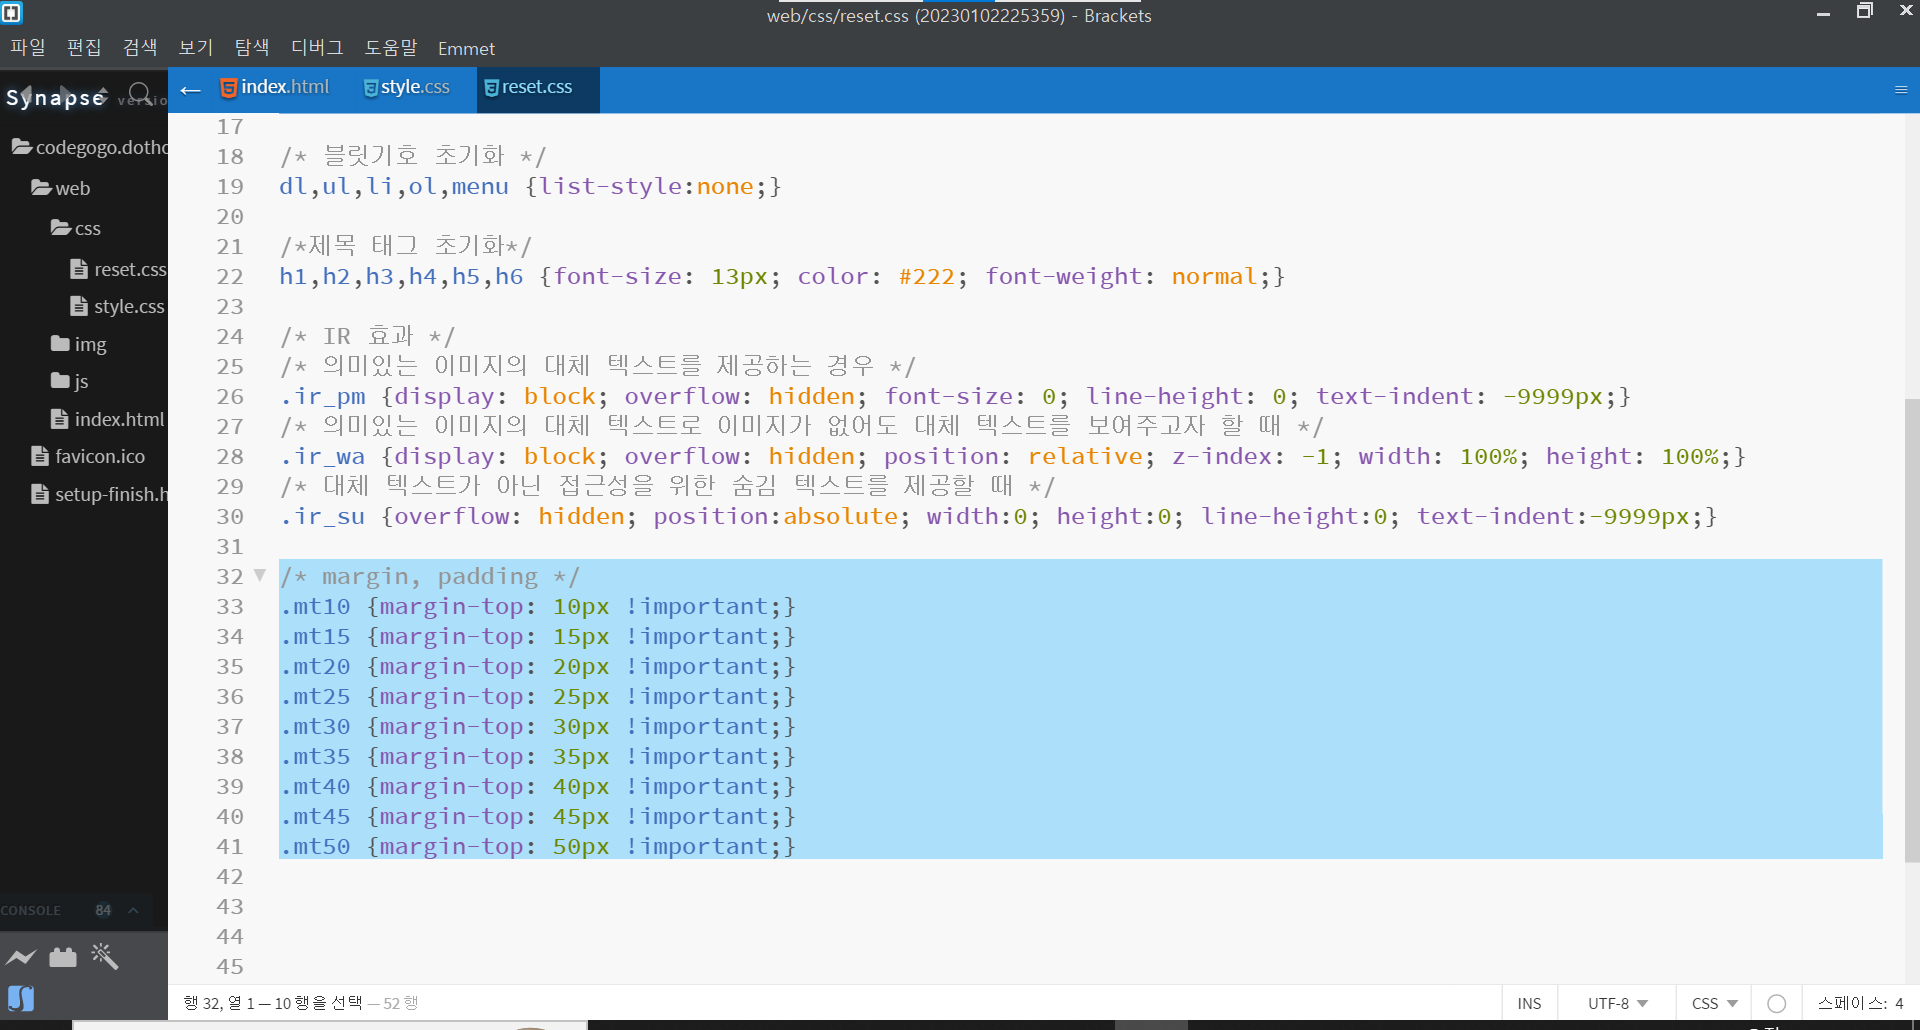Image resolution: width=1920 pixels, height=1030 pixels.
Task: Click the CONSOLE label
Action: pyautogui.click(x=31, y=911)
